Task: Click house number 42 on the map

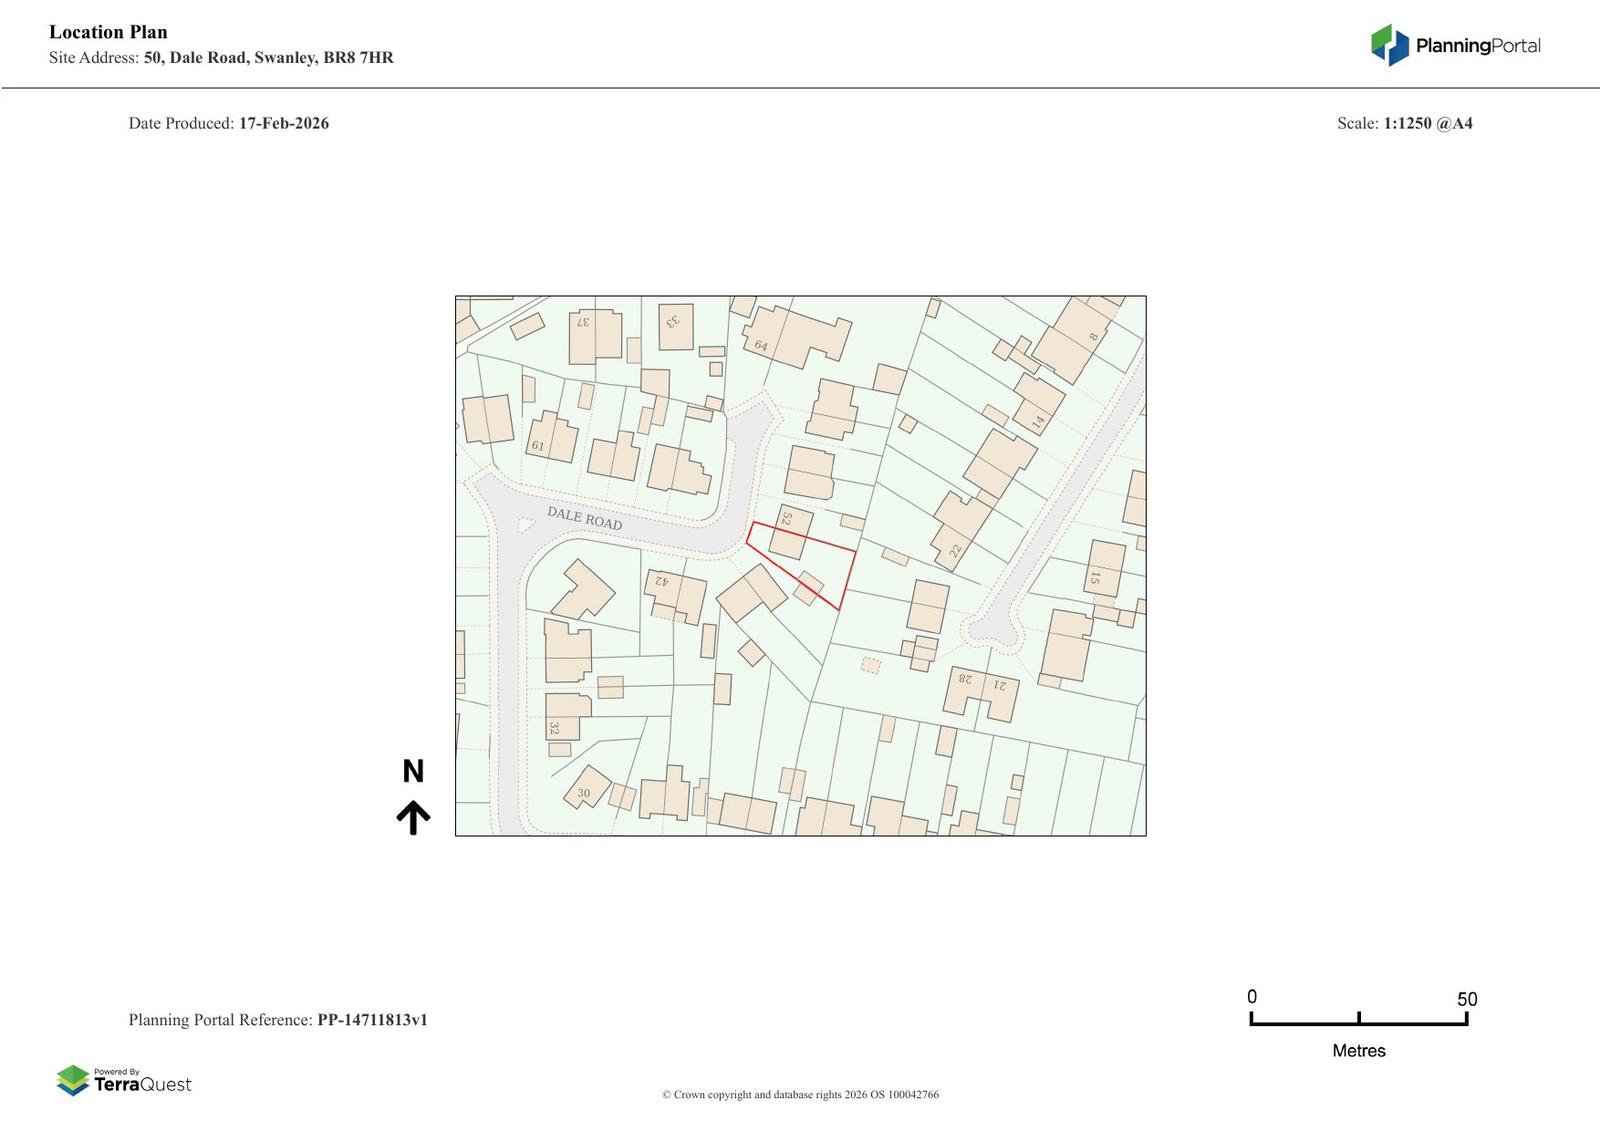Action: 661,580
